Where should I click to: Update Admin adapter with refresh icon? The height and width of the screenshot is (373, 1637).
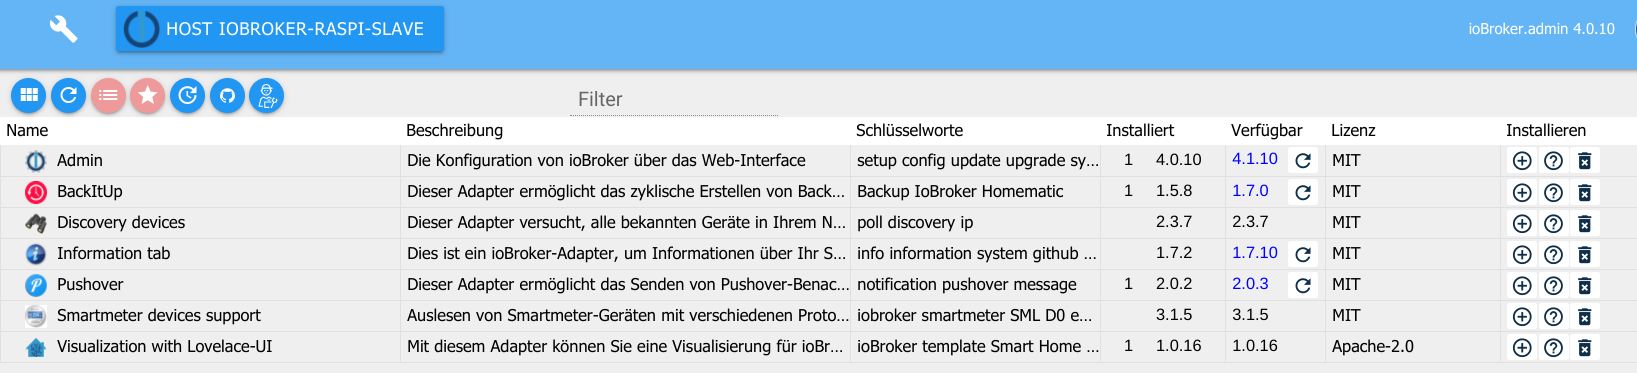tap(1302, 161)
